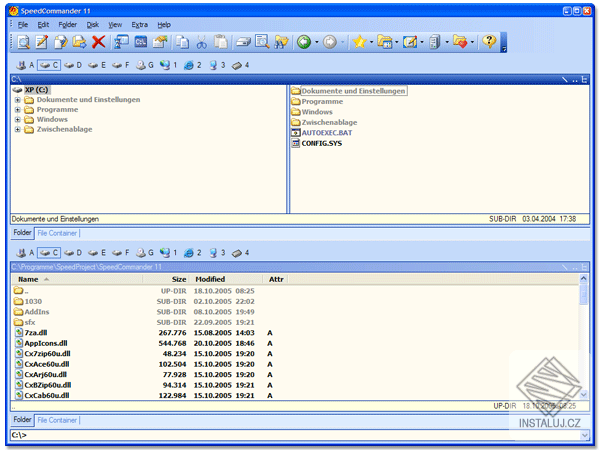The height and width of the screenshot is (450, 600).
Task: Click the folder with heart icon
Action: point(460,42)
